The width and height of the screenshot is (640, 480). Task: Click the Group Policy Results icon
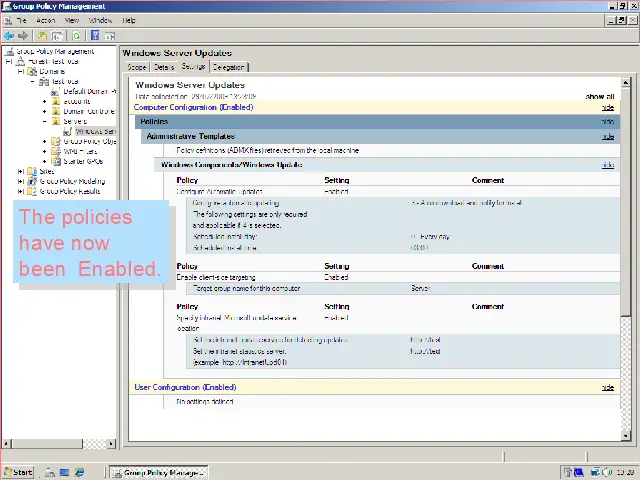pos(32,191)
